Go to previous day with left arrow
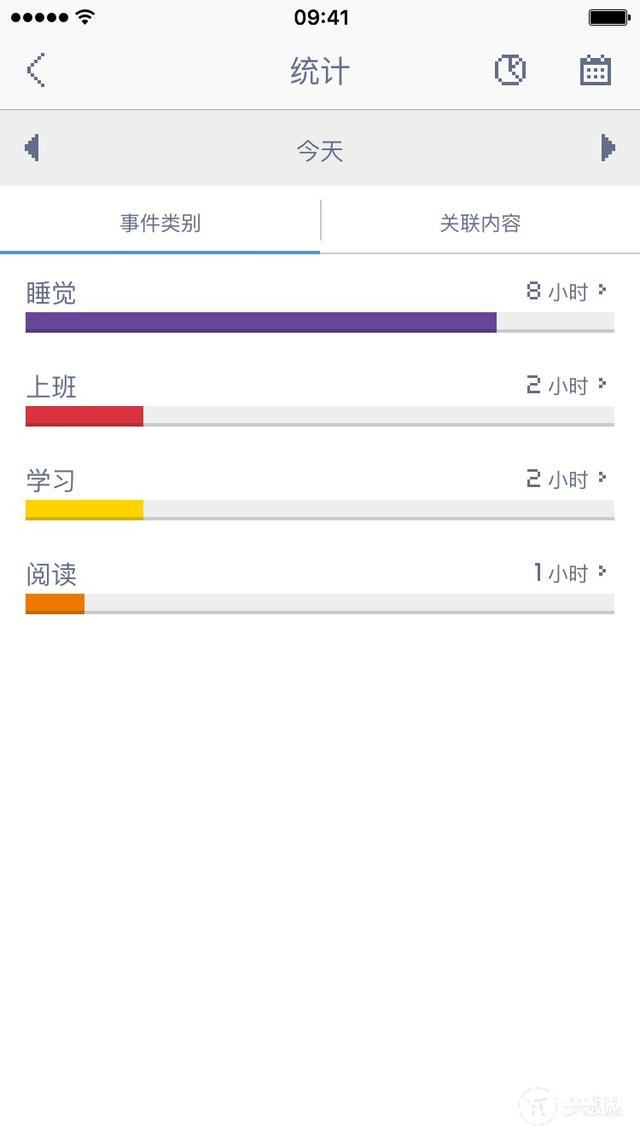The height and width of the screenshot is (1138, 640). [32, 148]
